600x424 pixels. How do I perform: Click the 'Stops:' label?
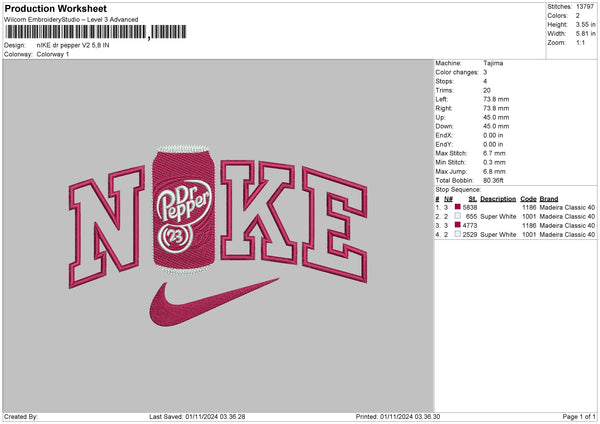coord(445,82)
